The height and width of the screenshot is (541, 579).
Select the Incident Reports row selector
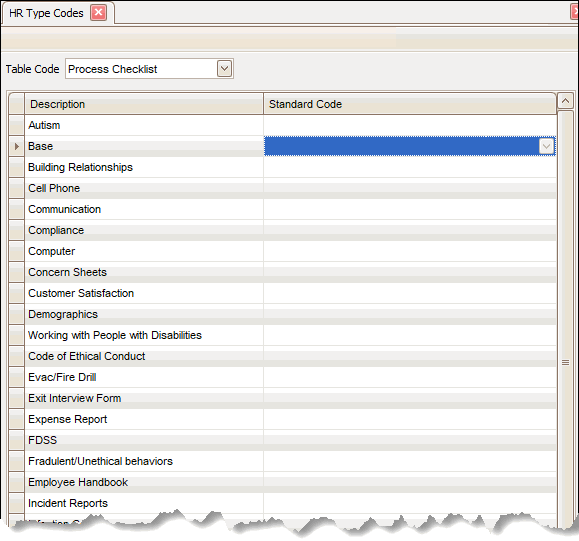[x=17, y=503]
